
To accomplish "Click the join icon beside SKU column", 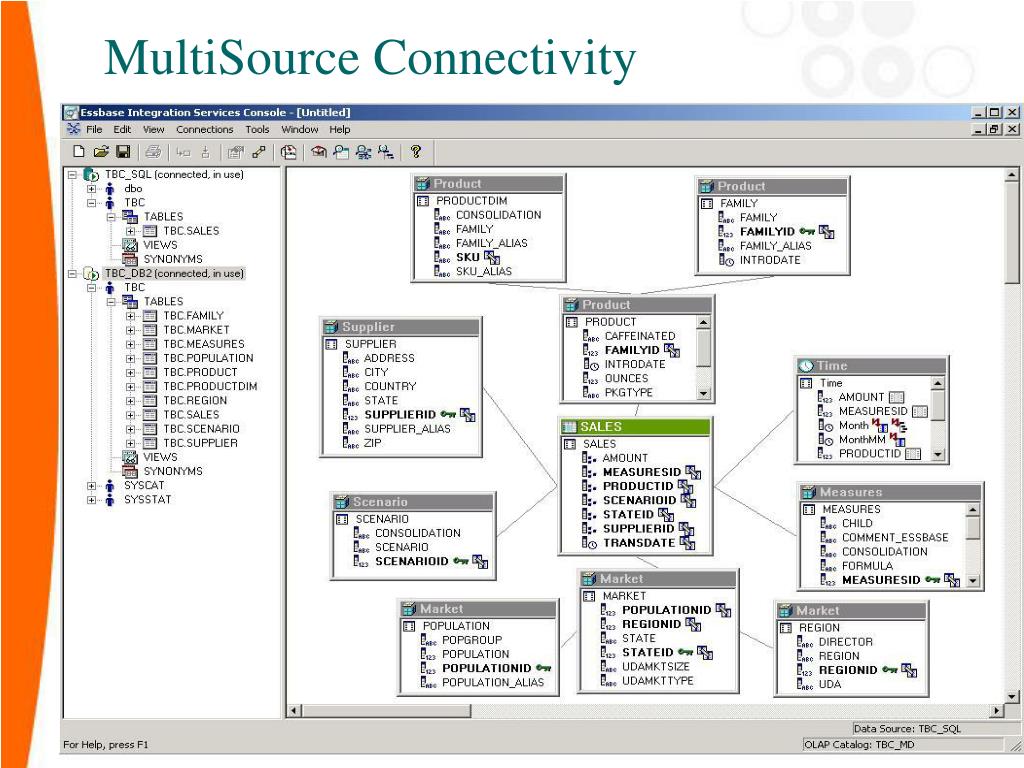I will (x=492, y=257).
